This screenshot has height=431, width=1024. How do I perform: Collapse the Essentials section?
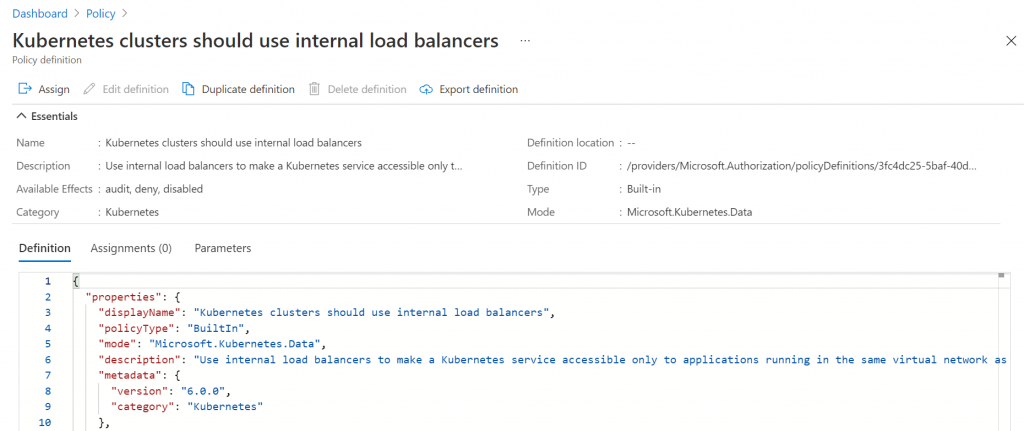point(22,116)
